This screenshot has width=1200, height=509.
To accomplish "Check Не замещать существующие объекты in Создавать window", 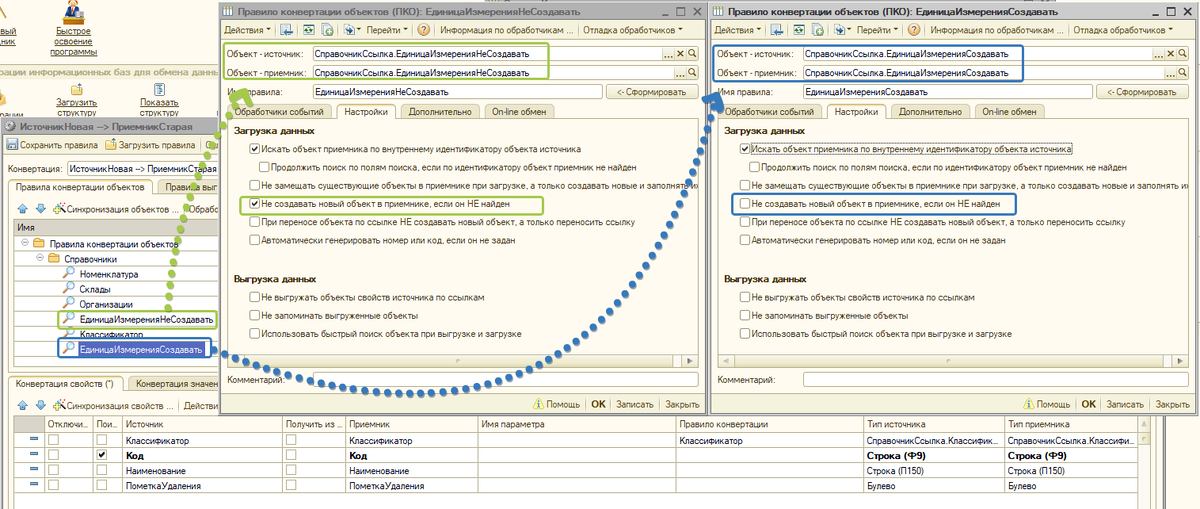I will [745, 186].
